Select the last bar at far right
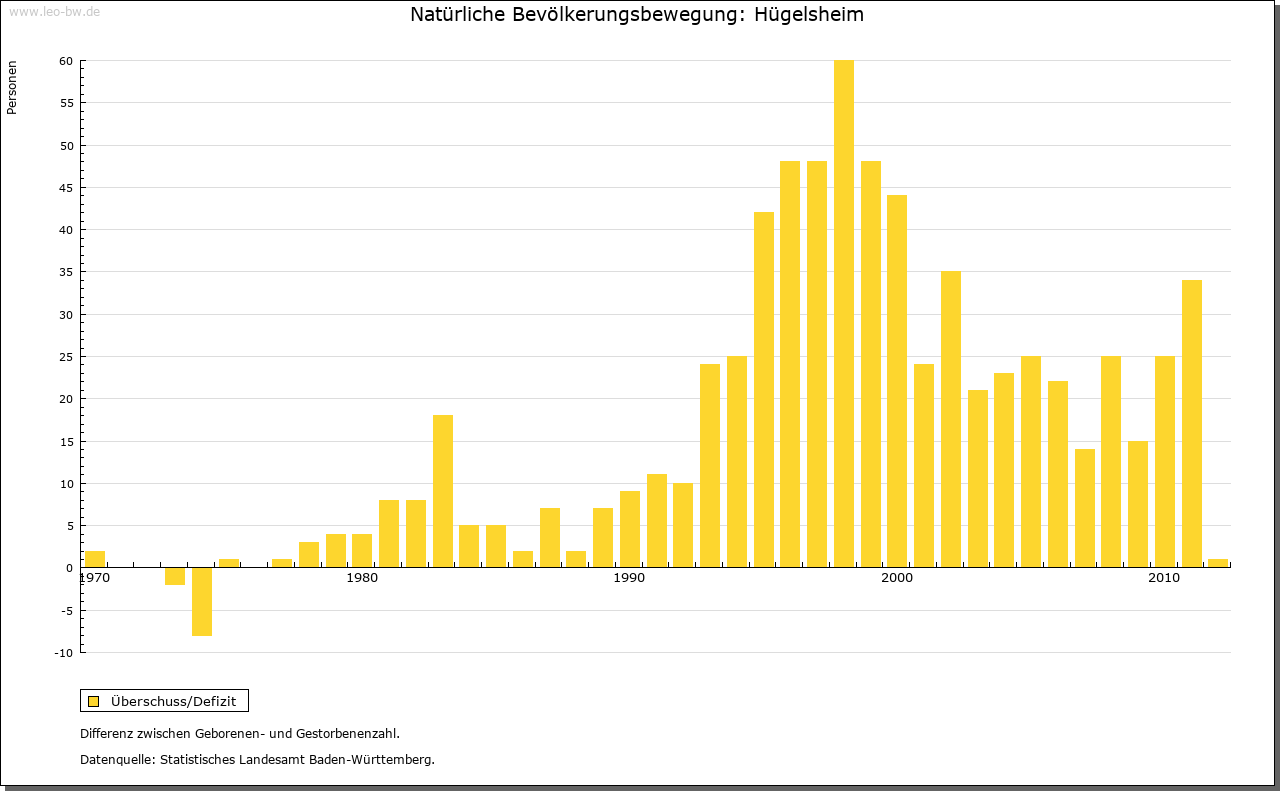The height and width of the screenshot is (791, 1280). tap(1218, 563)
